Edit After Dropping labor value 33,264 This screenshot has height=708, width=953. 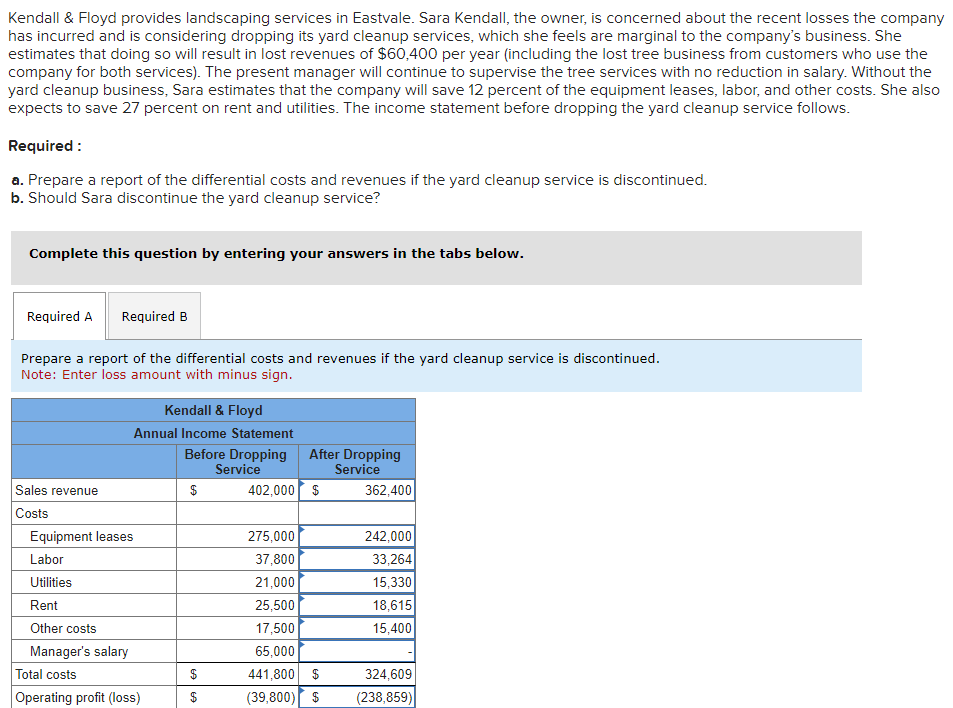[x=357, y=560]
